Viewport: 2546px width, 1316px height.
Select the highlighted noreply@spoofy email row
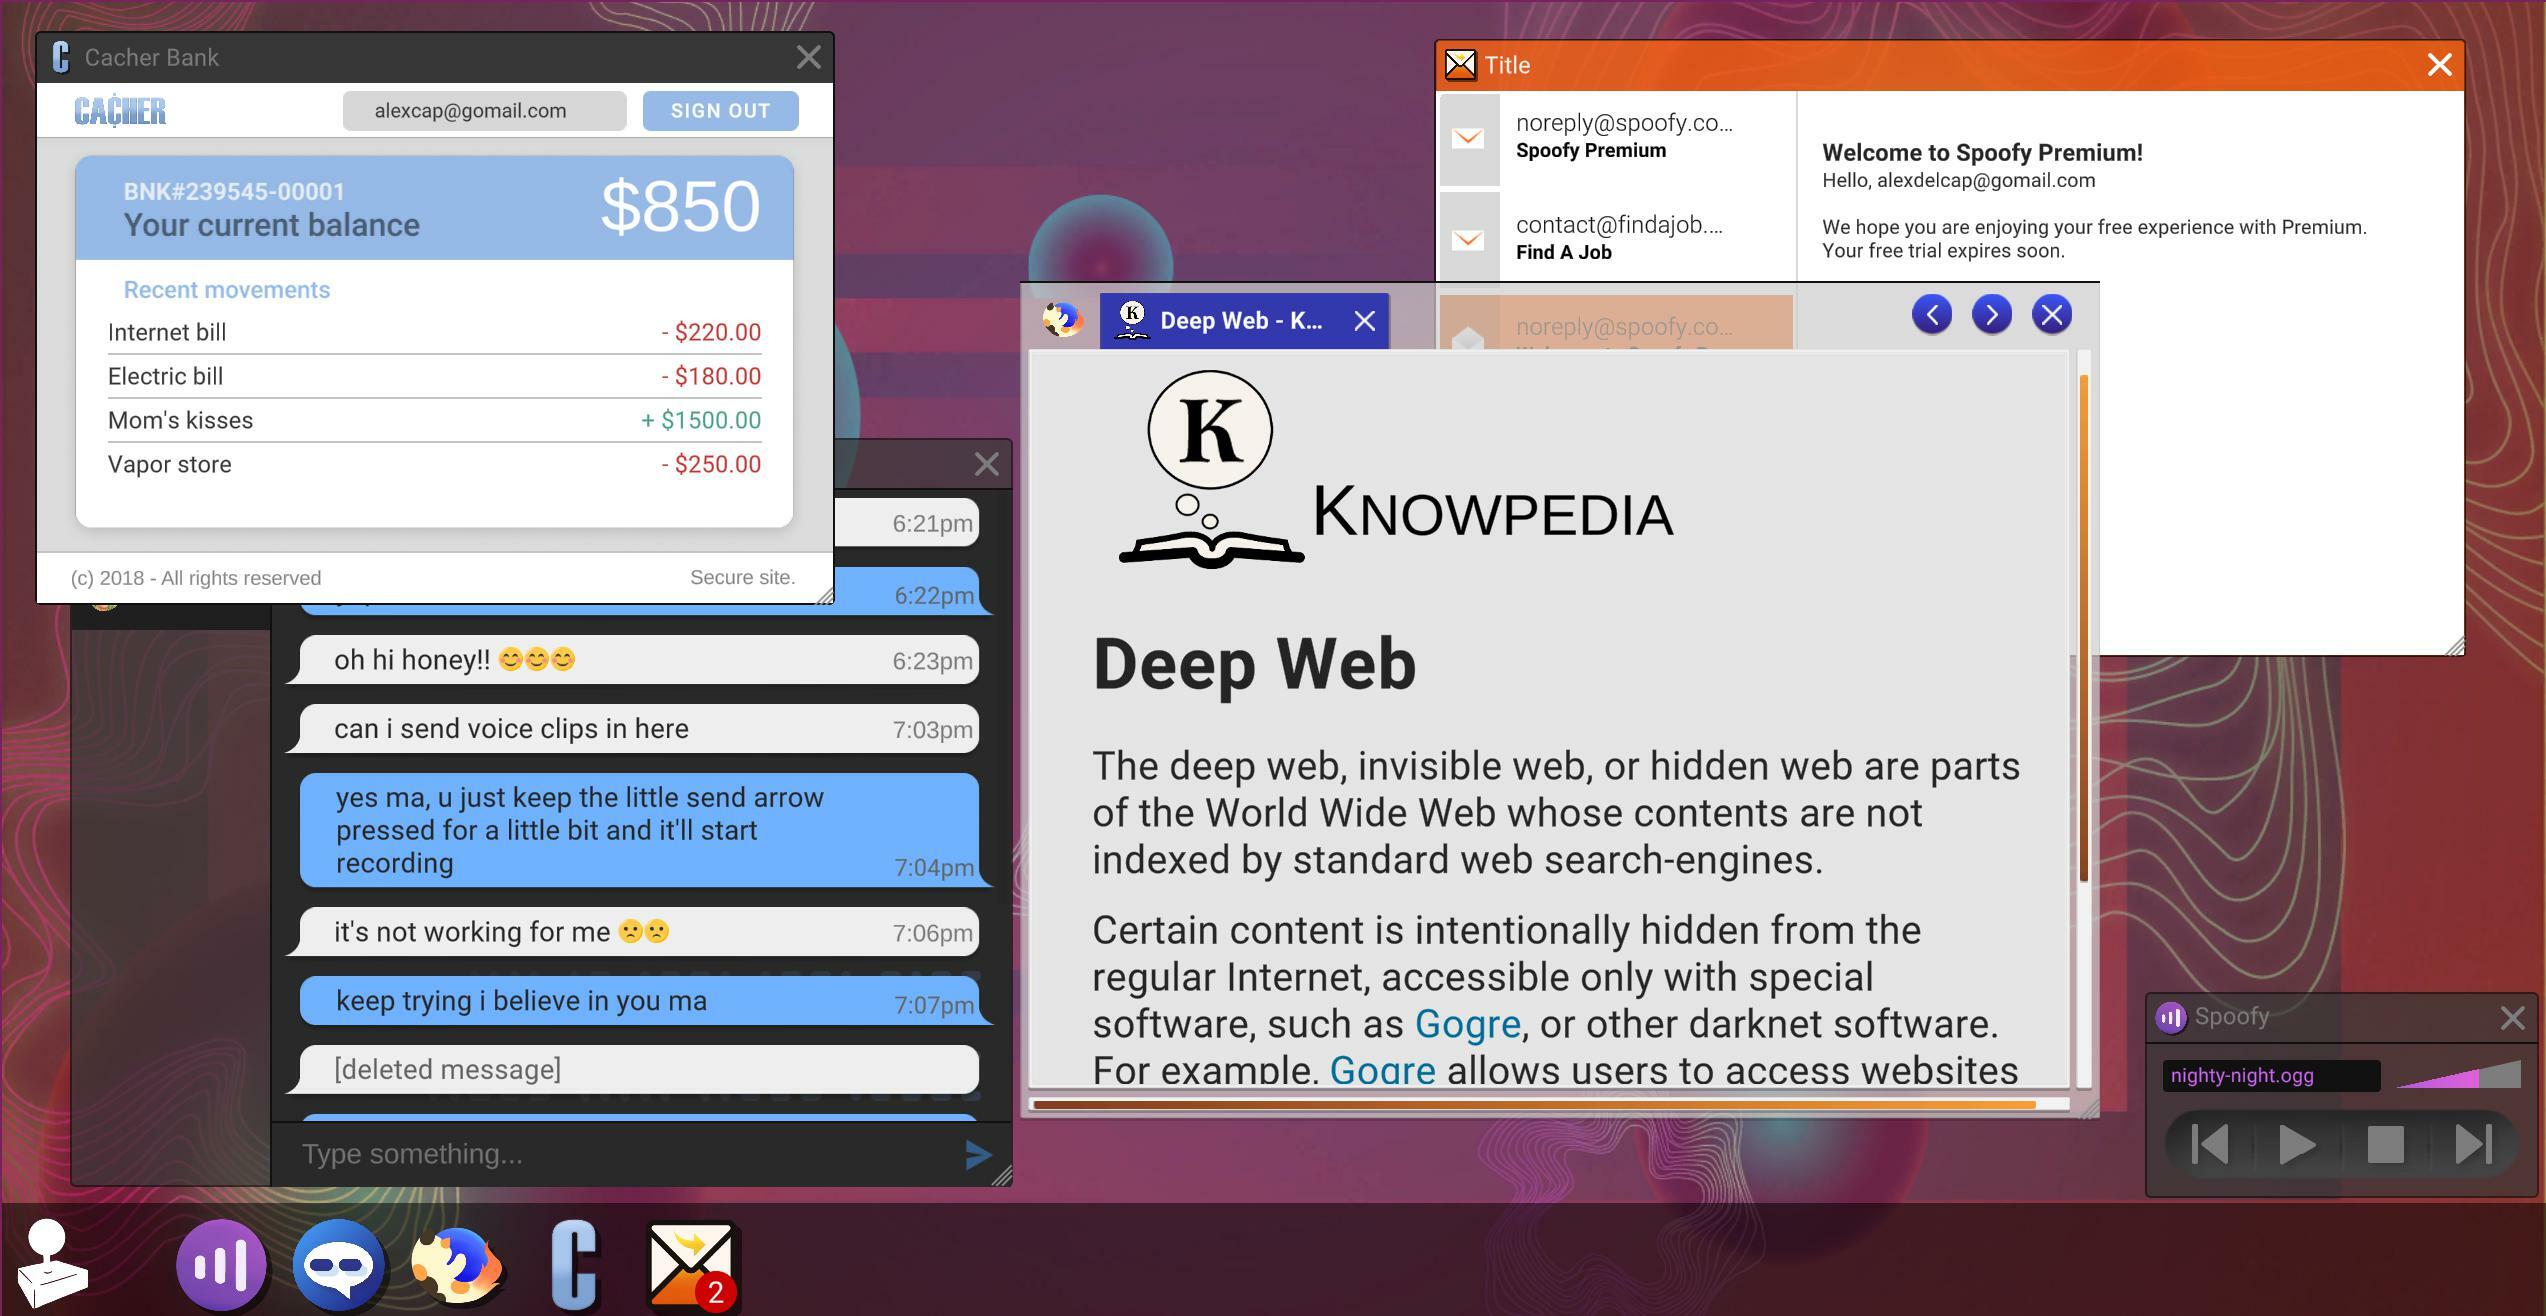[1617, 323]
